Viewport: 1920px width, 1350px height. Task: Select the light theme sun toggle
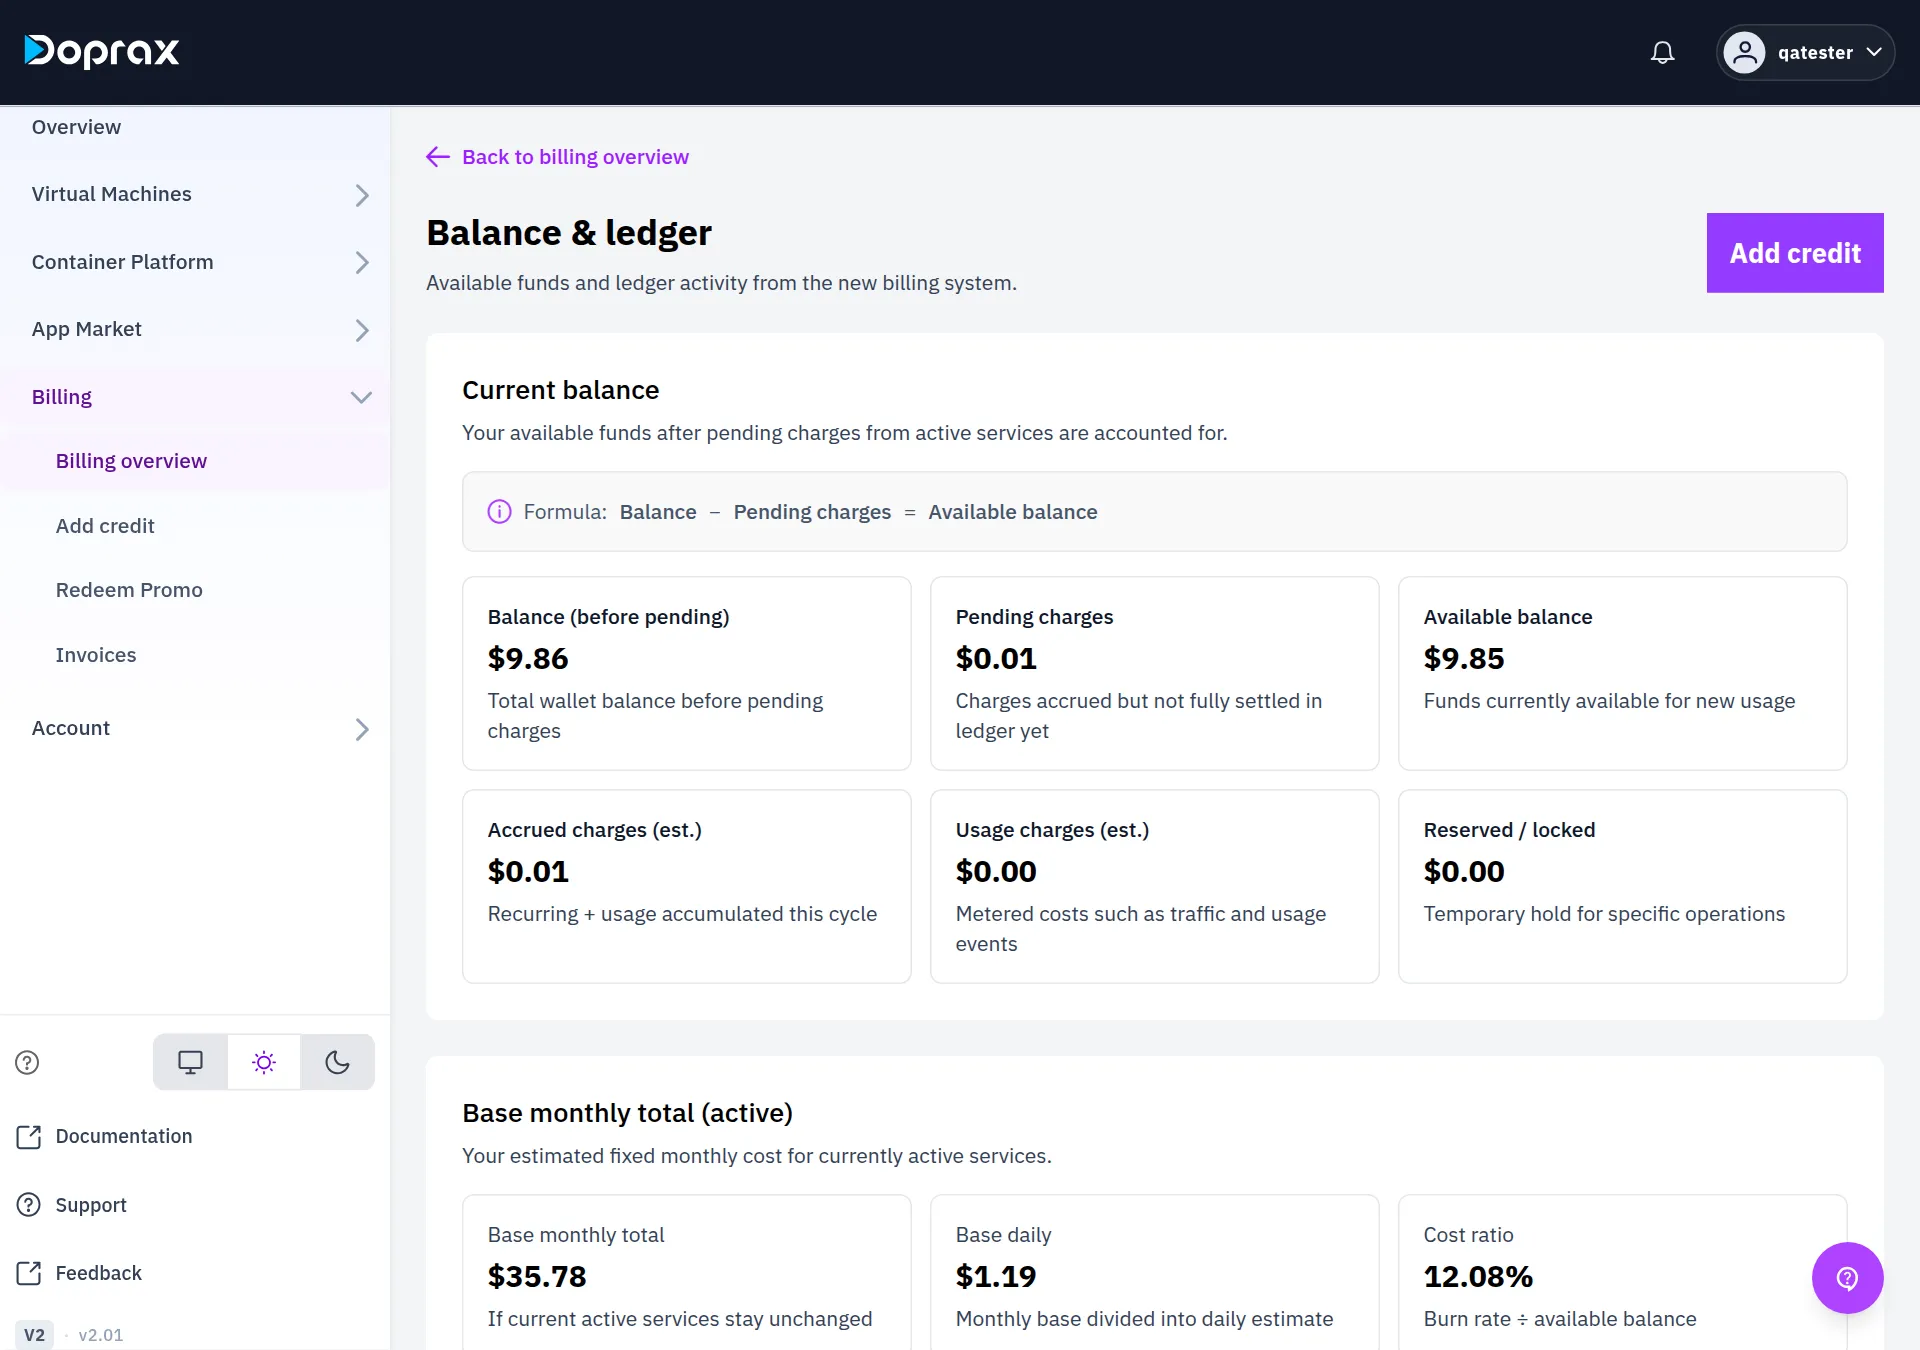264,1062
